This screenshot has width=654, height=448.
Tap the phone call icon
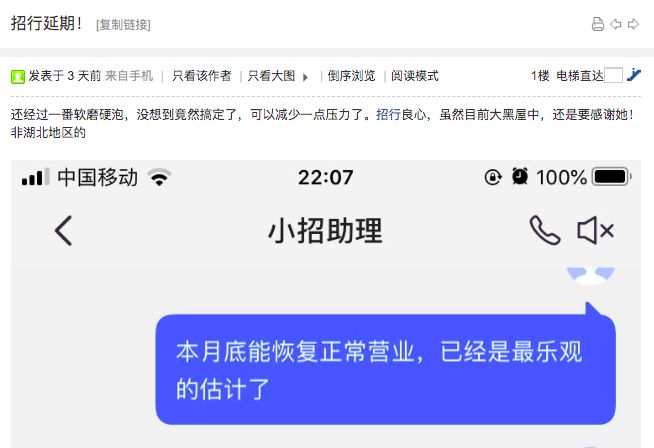tap(545, 230)
